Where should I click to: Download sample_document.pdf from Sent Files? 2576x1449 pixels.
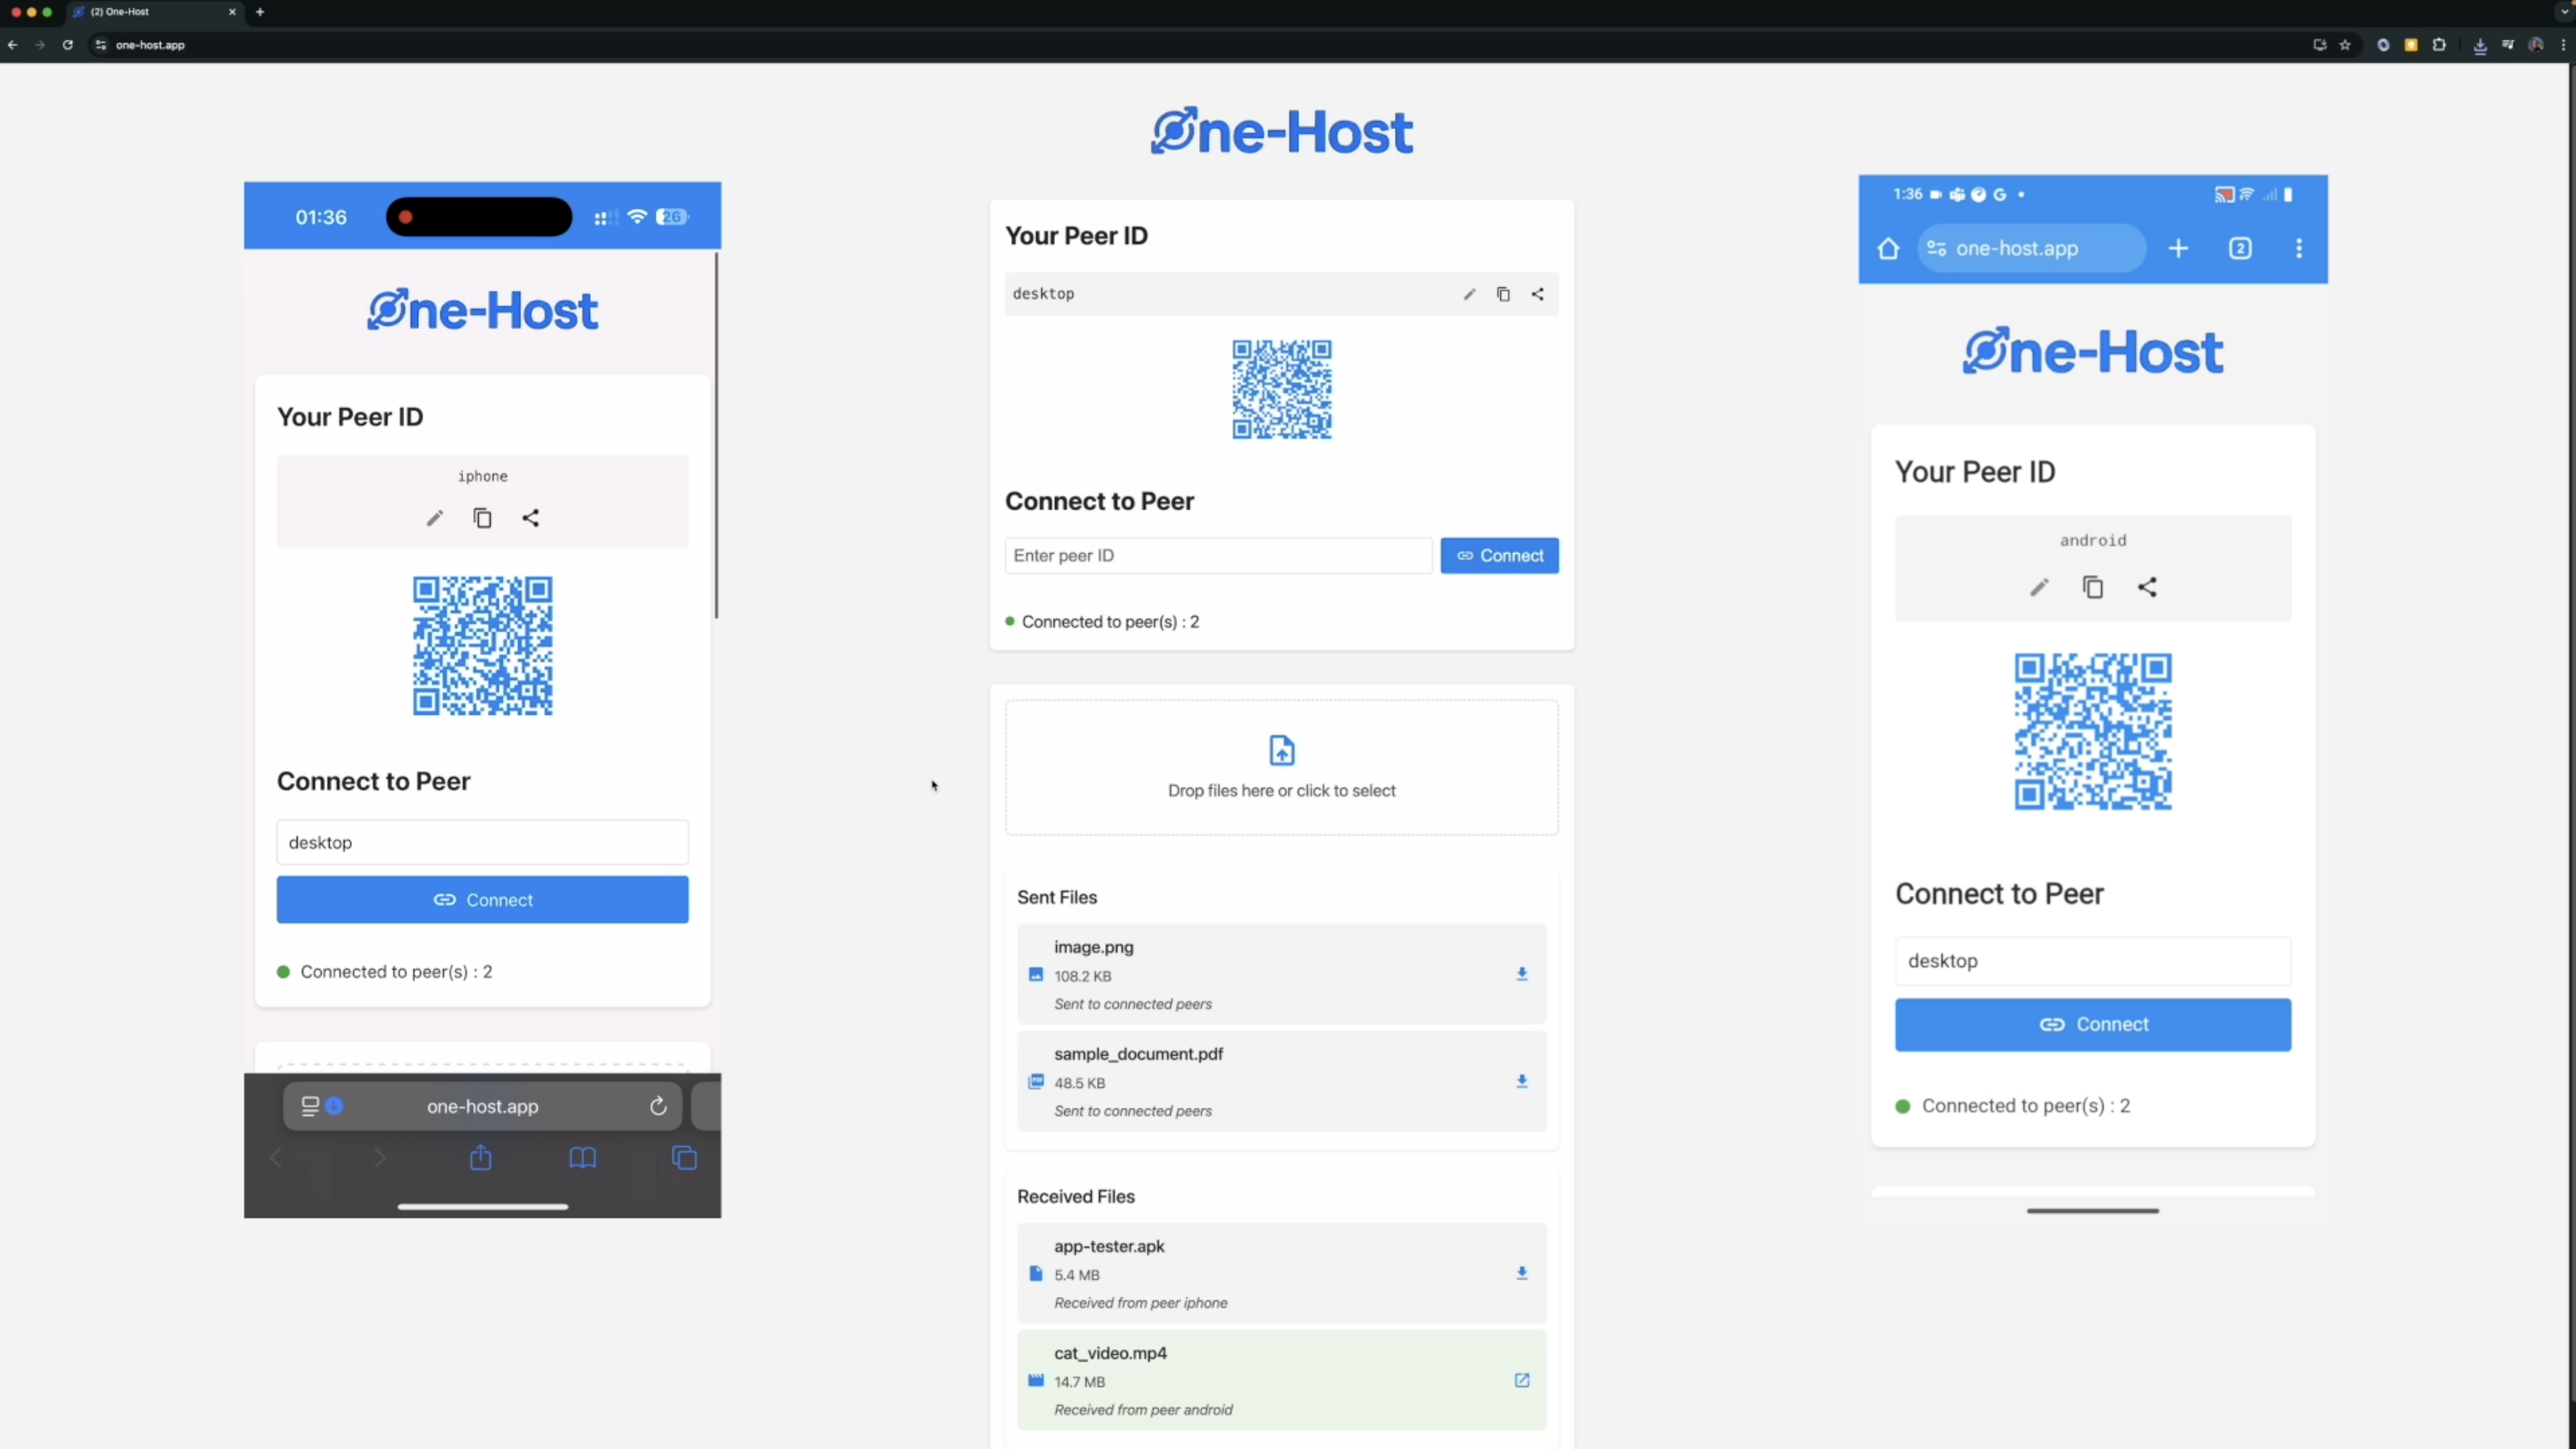click(1522, 1081)
